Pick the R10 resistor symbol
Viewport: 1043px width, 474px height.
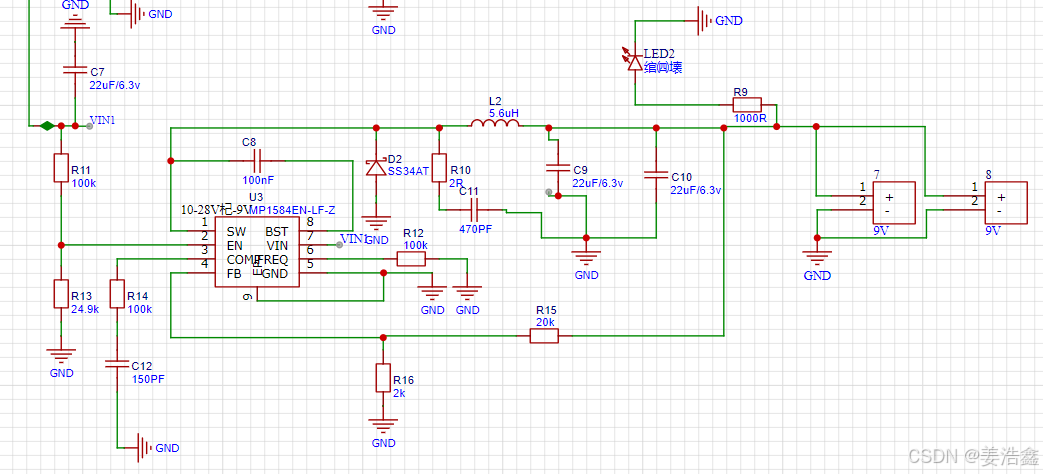[x=439, y=168]
